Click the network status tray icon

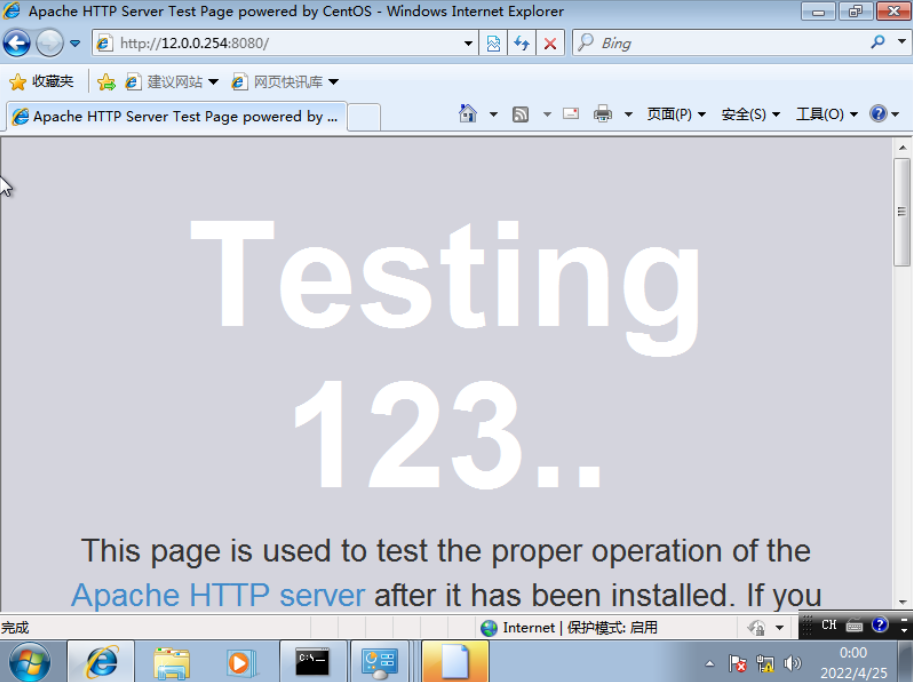click(765, 663)
